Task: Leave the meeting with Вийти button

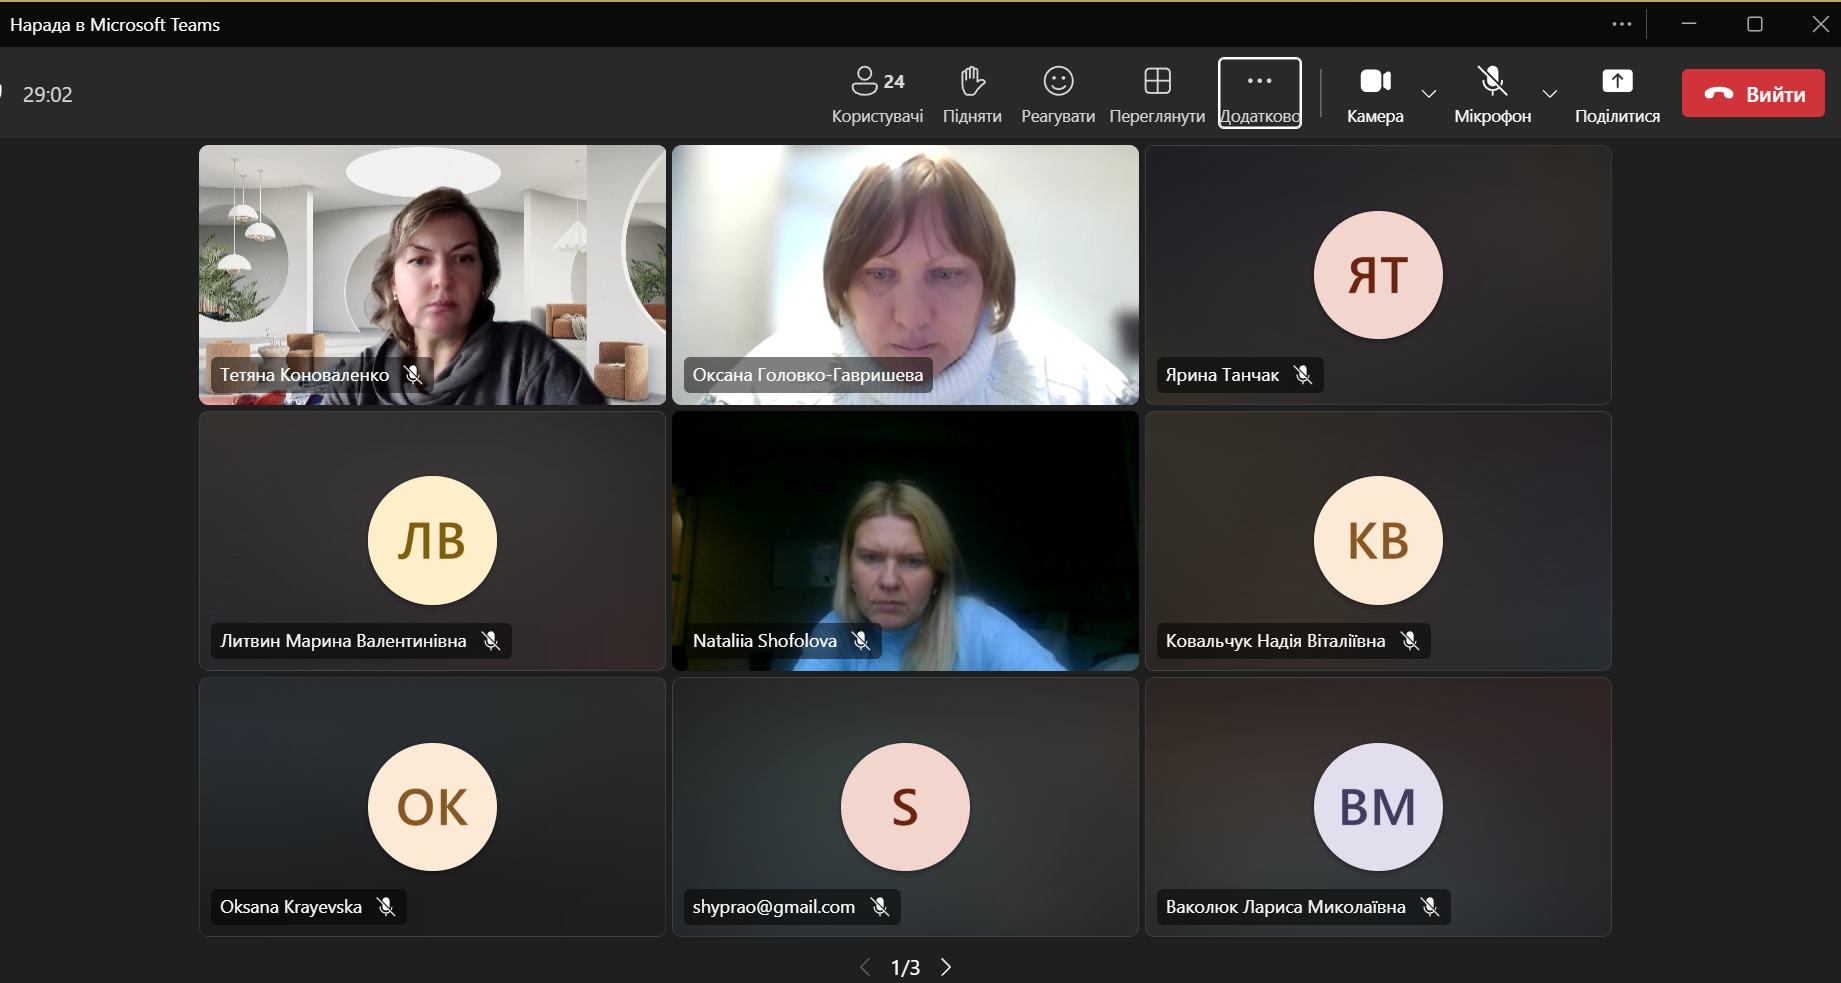Action: click(x=1753, y=94)
